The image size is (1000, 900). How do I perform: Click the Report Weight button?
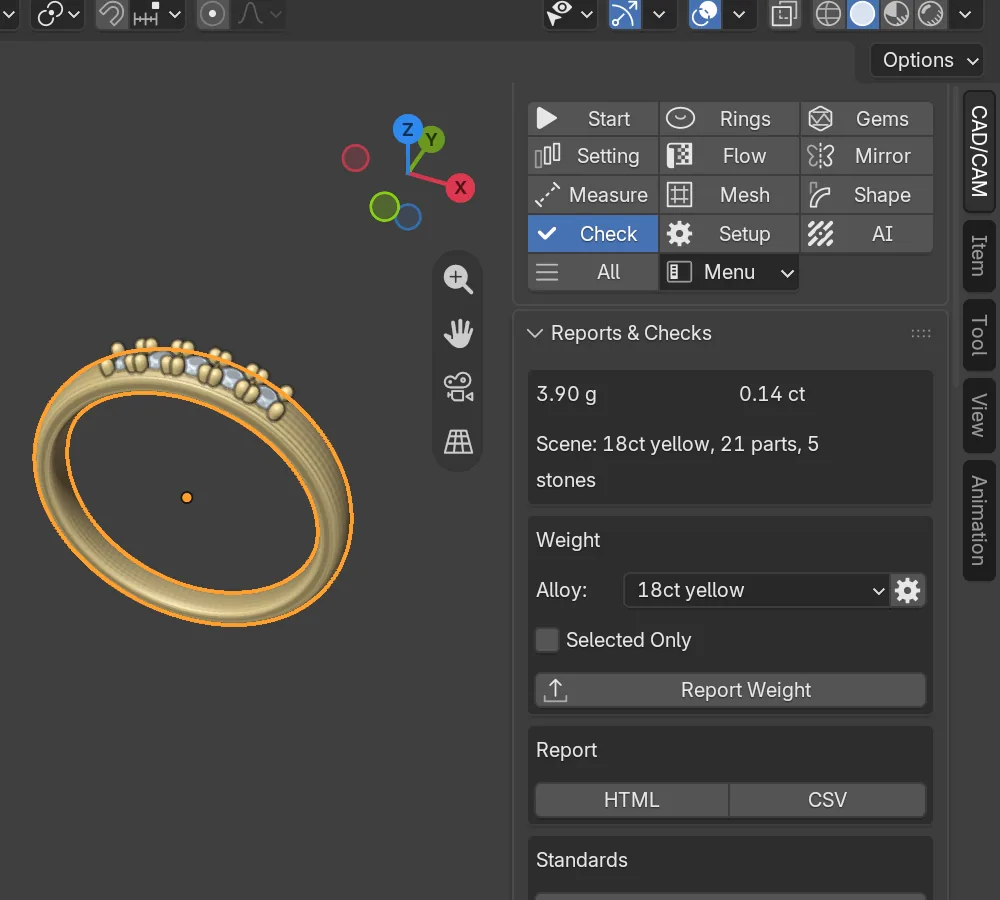pos(730,690)
